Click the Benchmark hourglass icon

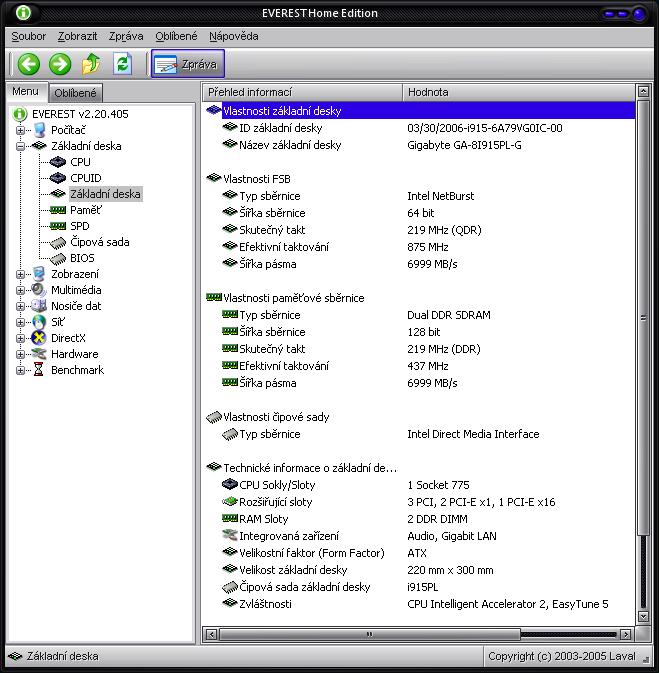(39, 370)
